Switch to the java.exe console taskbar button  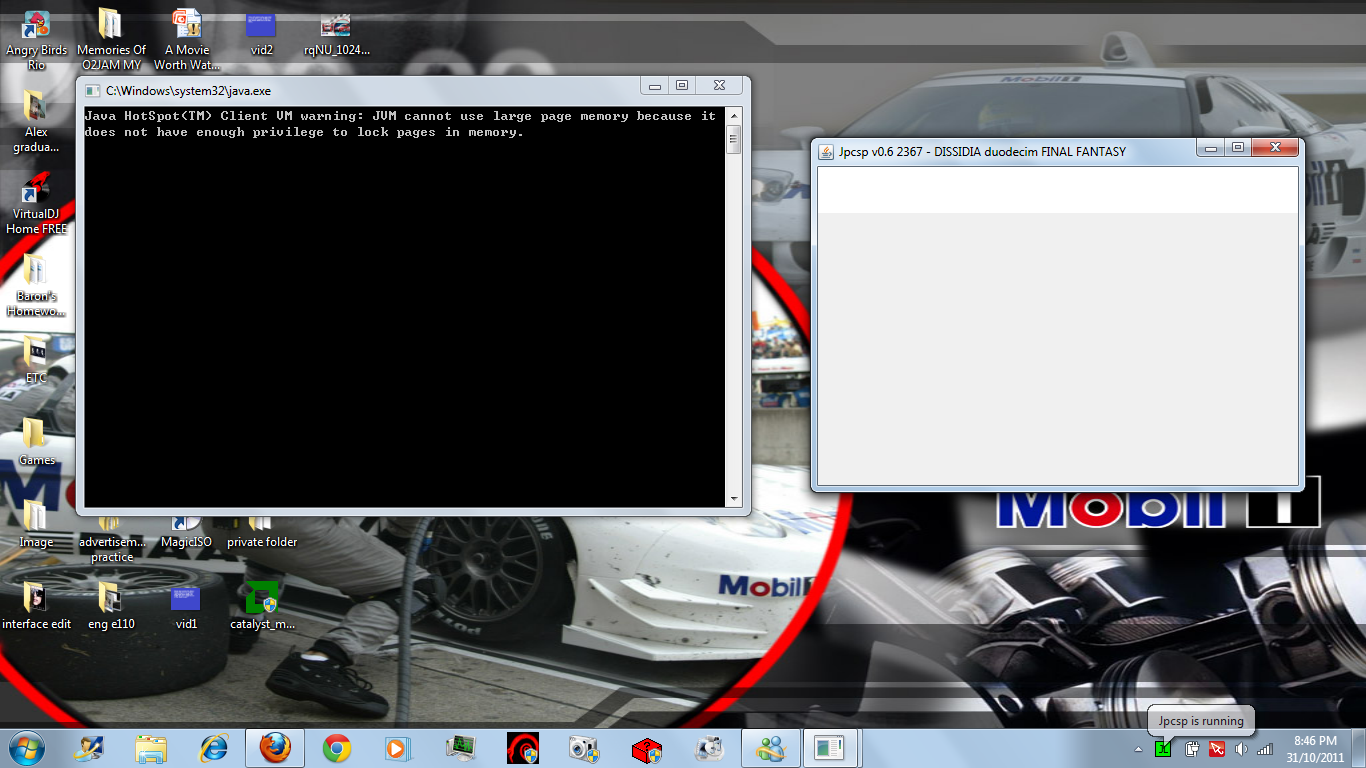pyautogui.click(x=831, y=748)
